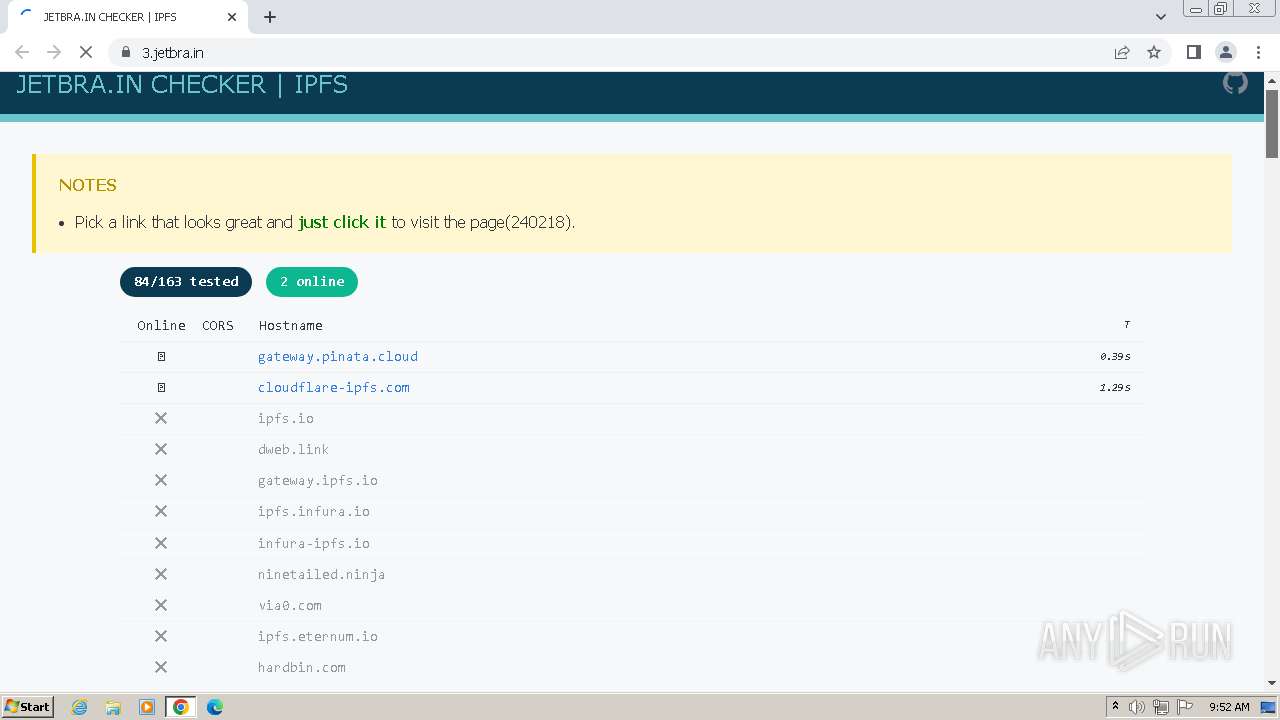Click the T time column header

[x=1127, y=324]
